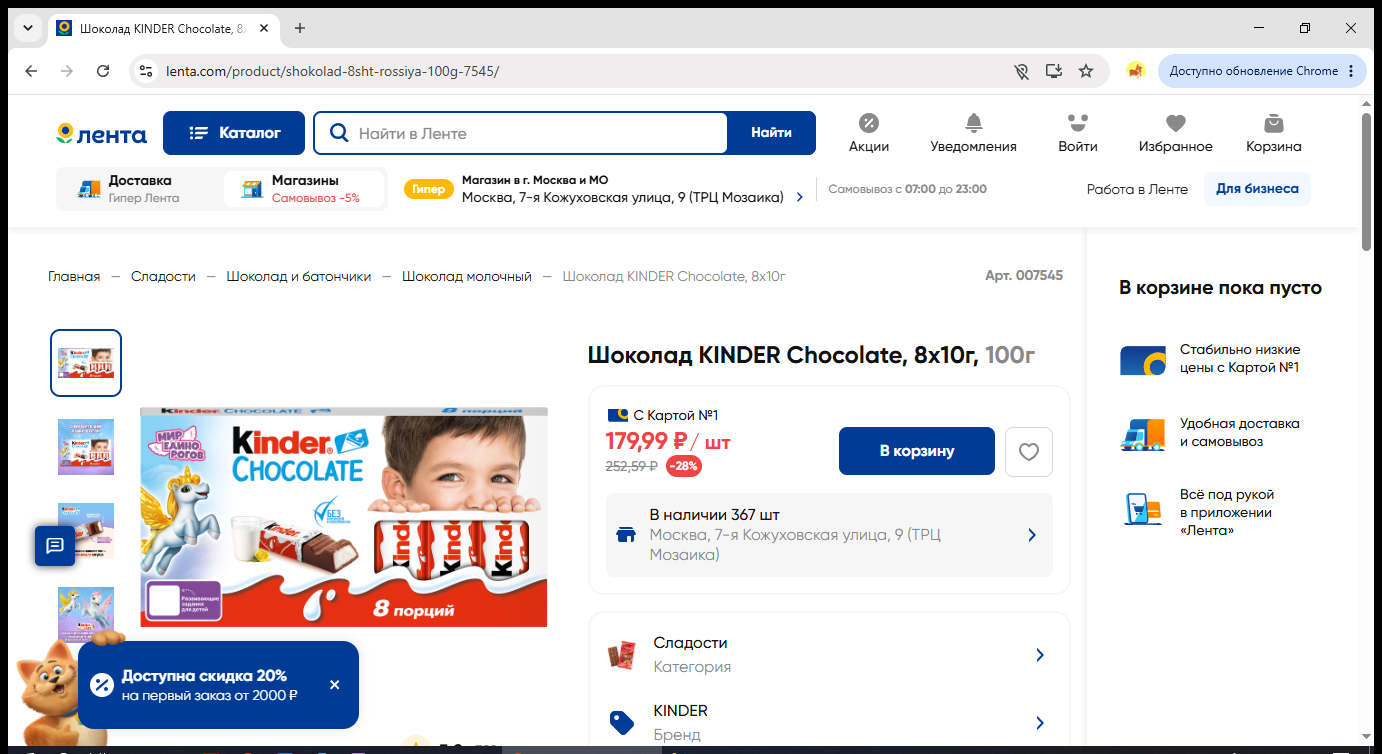
Task: Open the Сладости category row
Action: click(829, 655)
